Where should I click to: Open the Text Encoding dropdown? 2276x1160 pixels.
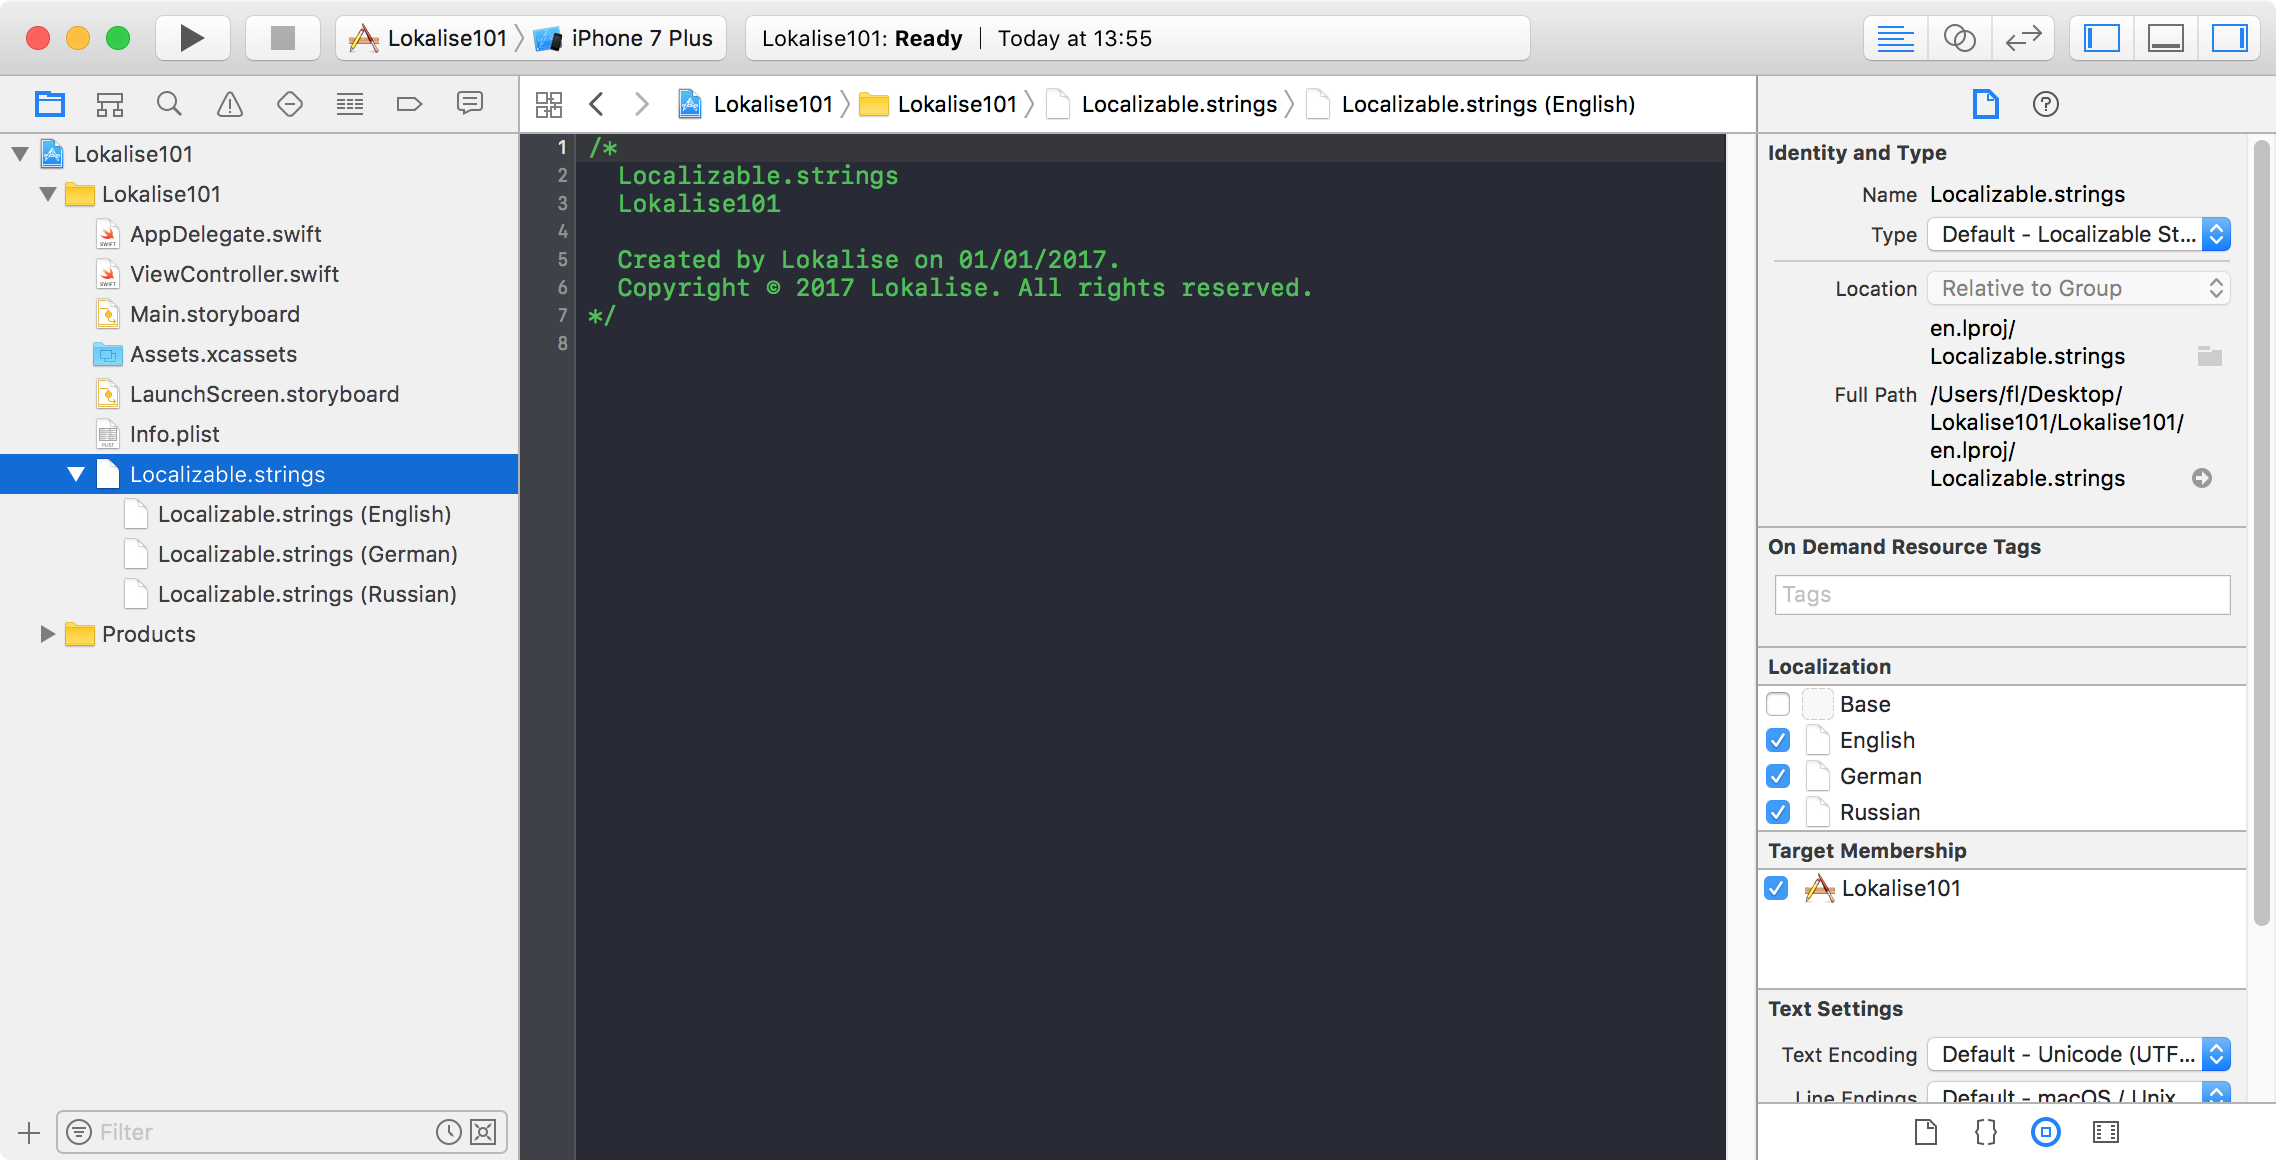tap(2079, 1054)
